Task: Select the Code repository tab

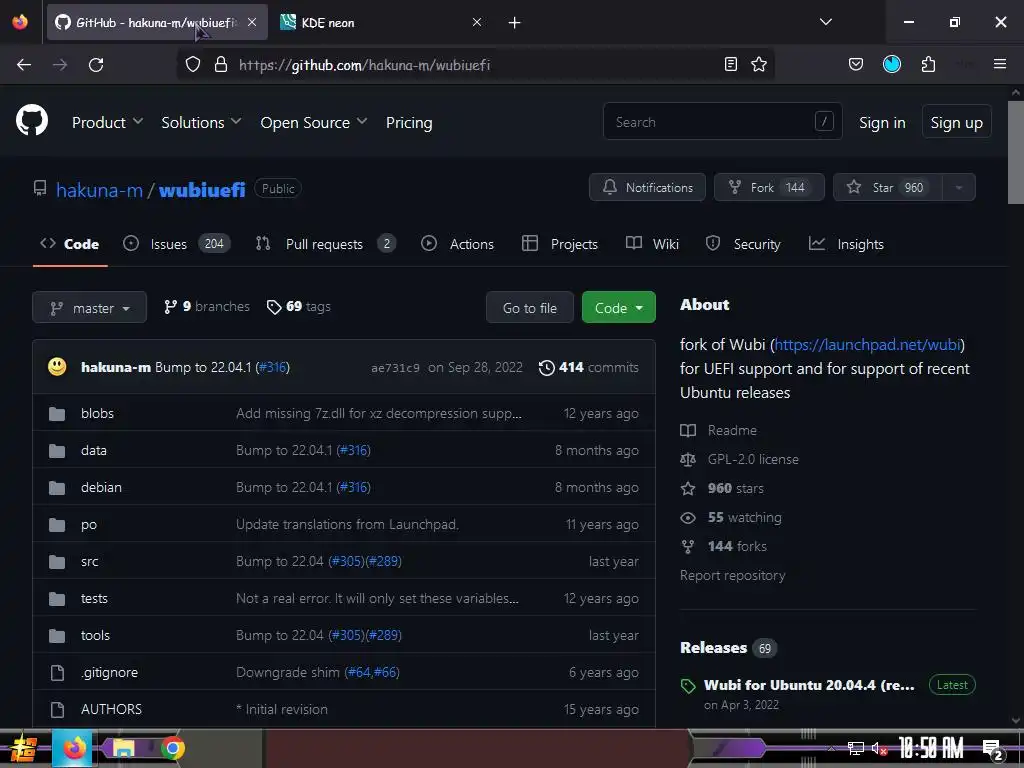Action: [70, 244]
